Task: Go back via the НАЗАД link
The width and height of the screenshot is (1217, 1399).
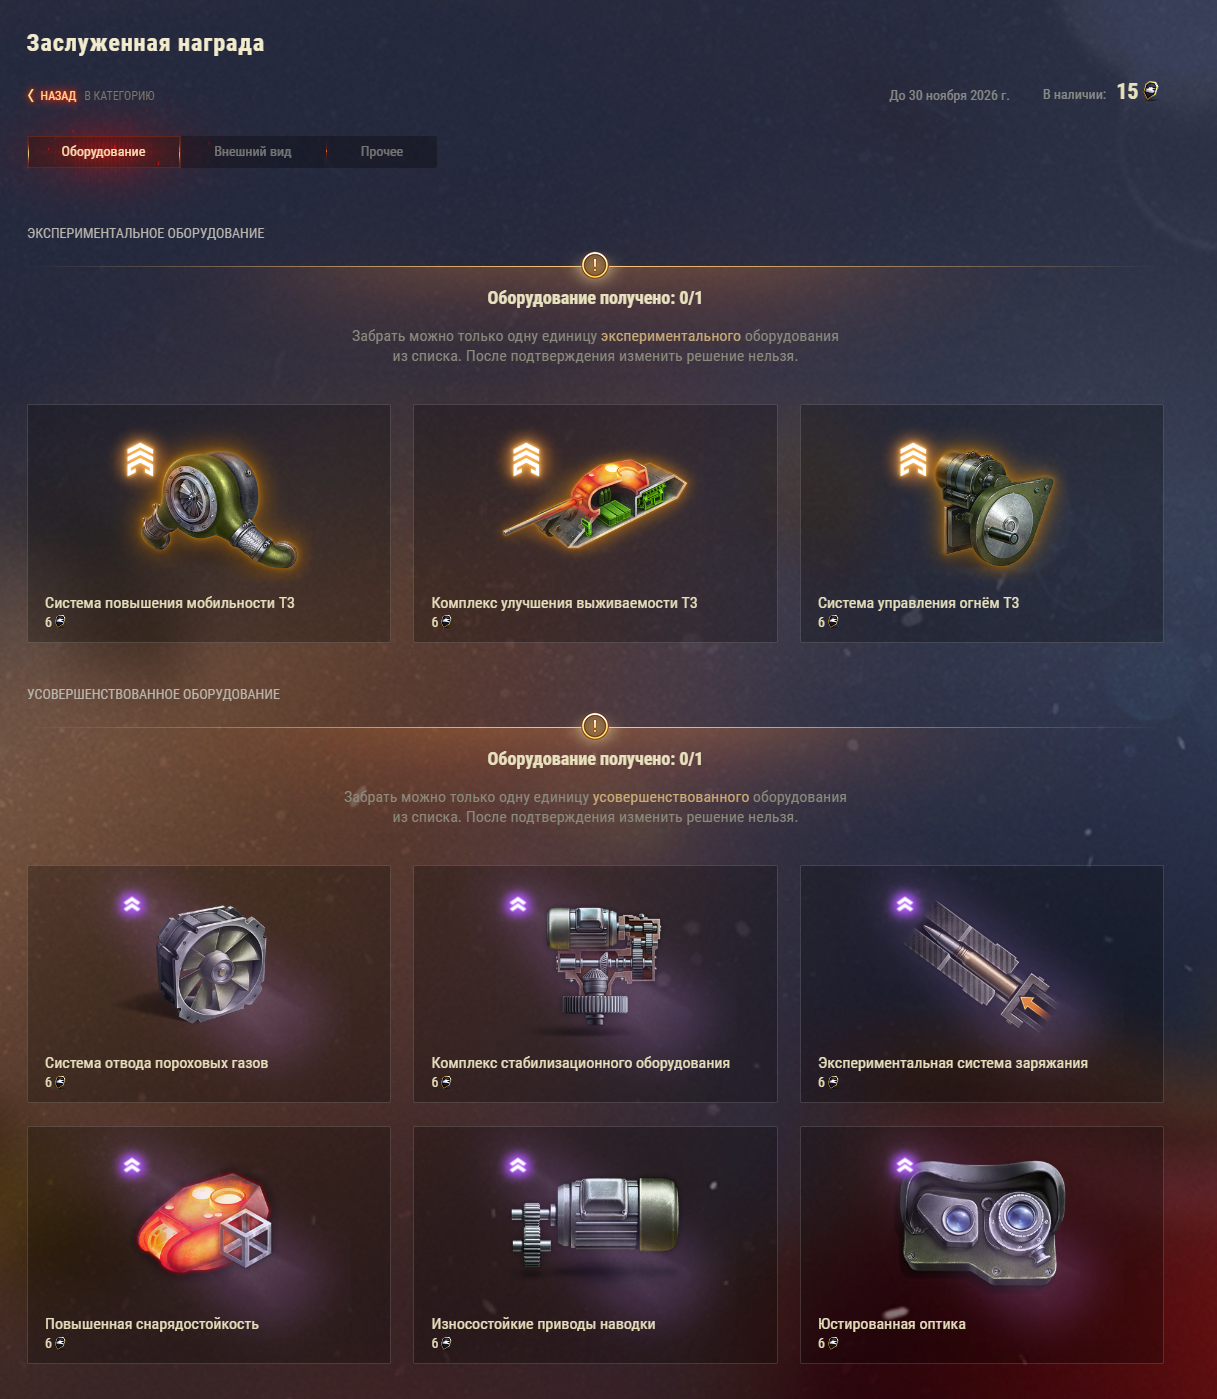Action: [x=58, y=96]
